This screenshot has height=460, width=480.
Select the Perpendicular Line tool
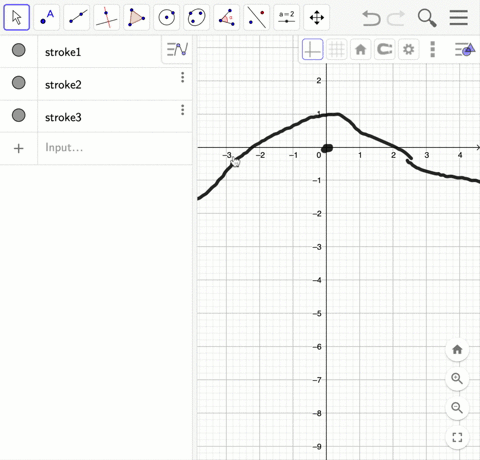[x=107, y=17]
